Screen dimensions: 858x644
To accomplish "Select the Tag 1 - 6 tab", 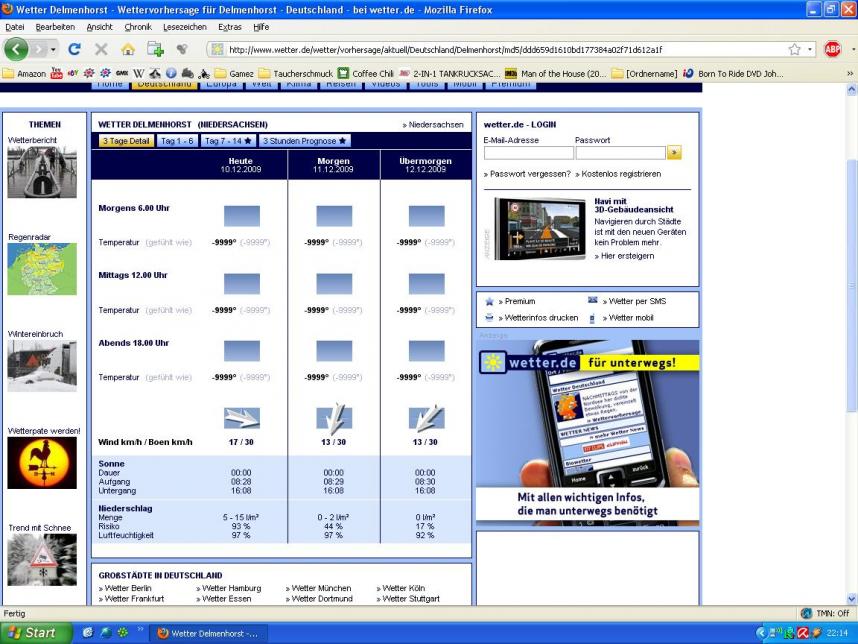I will click(x=177, y=141).
